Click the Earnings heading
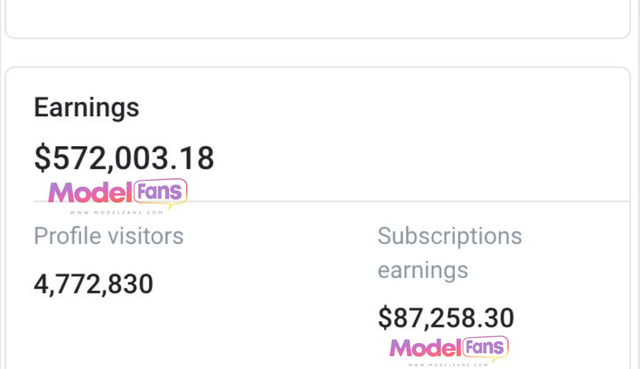This screenshot has height=369, width=640. [x=87, y=108]
